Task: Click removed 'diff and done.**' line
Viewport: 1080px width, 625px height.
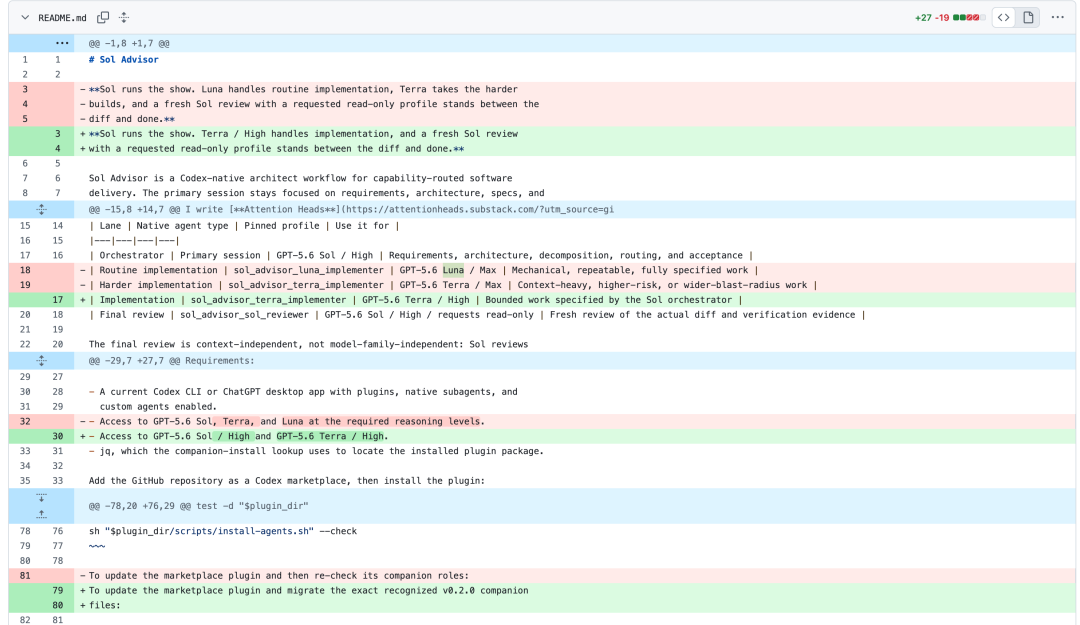Action: tap(132, 119)
